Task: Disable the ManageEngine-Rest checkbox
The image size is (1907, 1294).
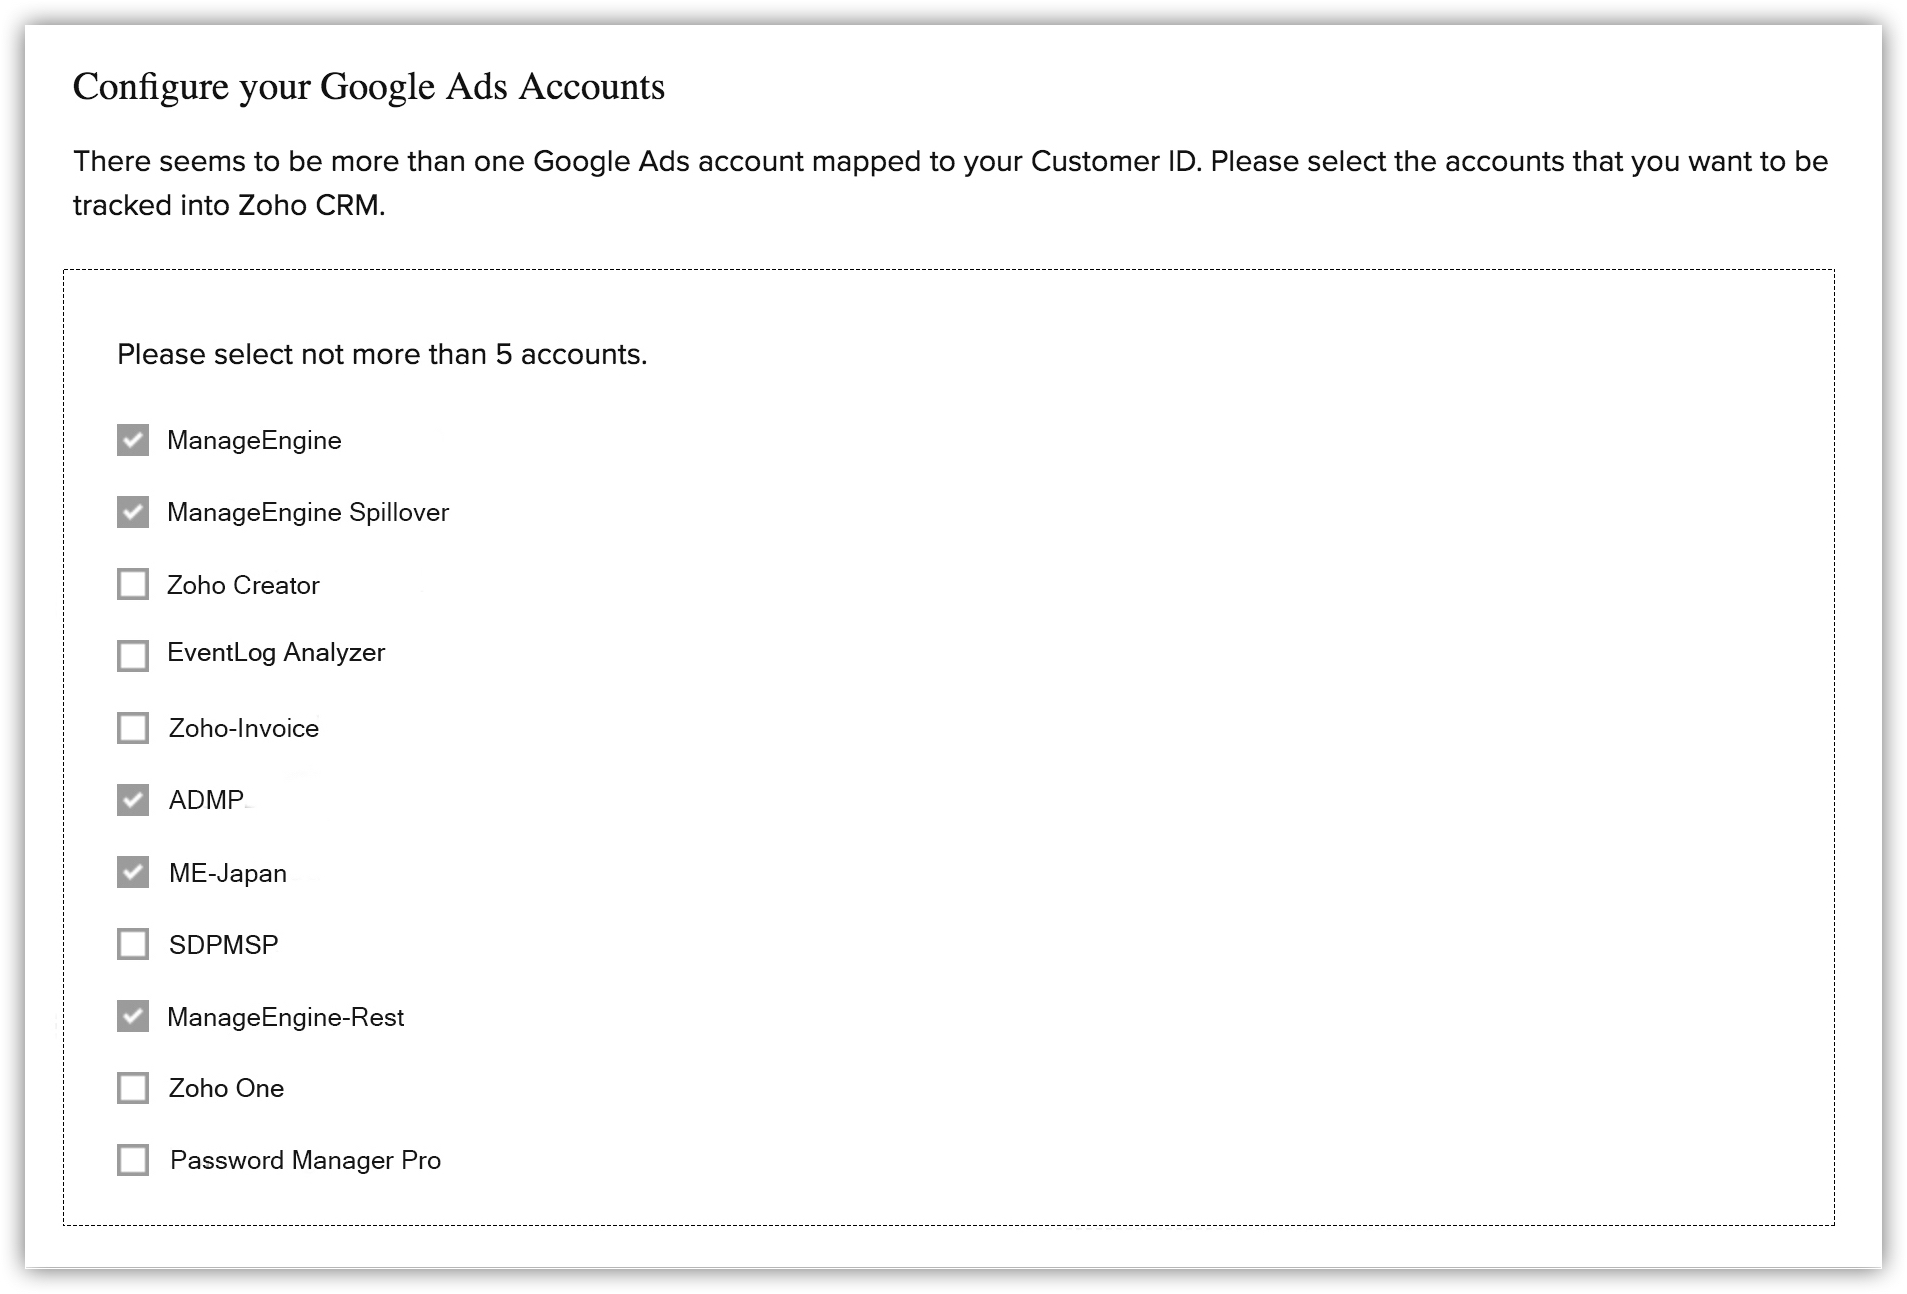Action: tap(133, 1016)
